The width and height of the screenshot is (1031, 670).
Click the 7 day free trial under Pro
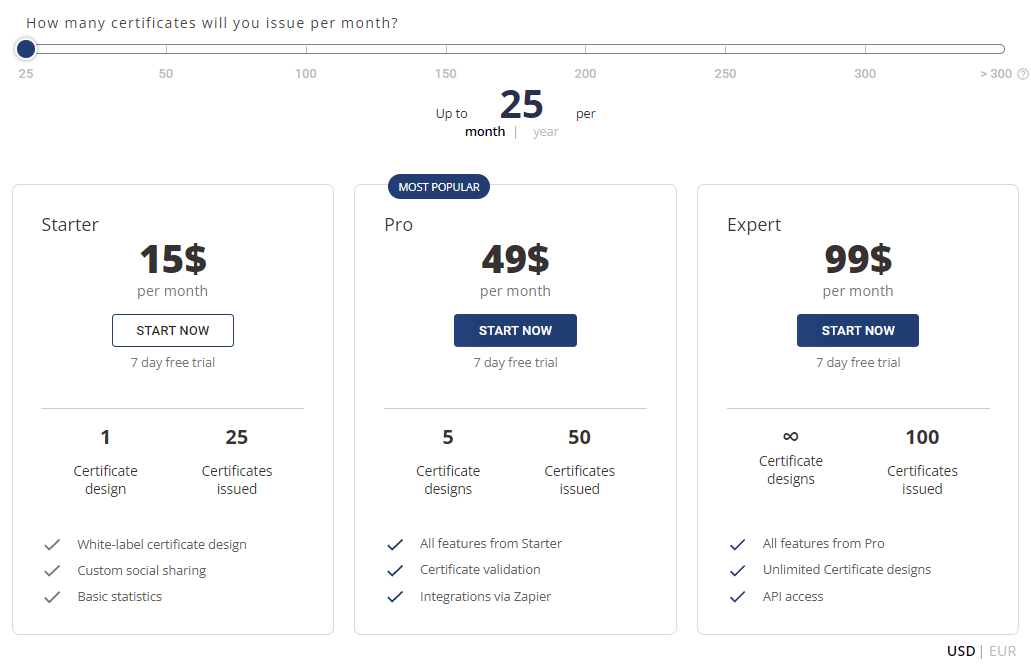515,362
